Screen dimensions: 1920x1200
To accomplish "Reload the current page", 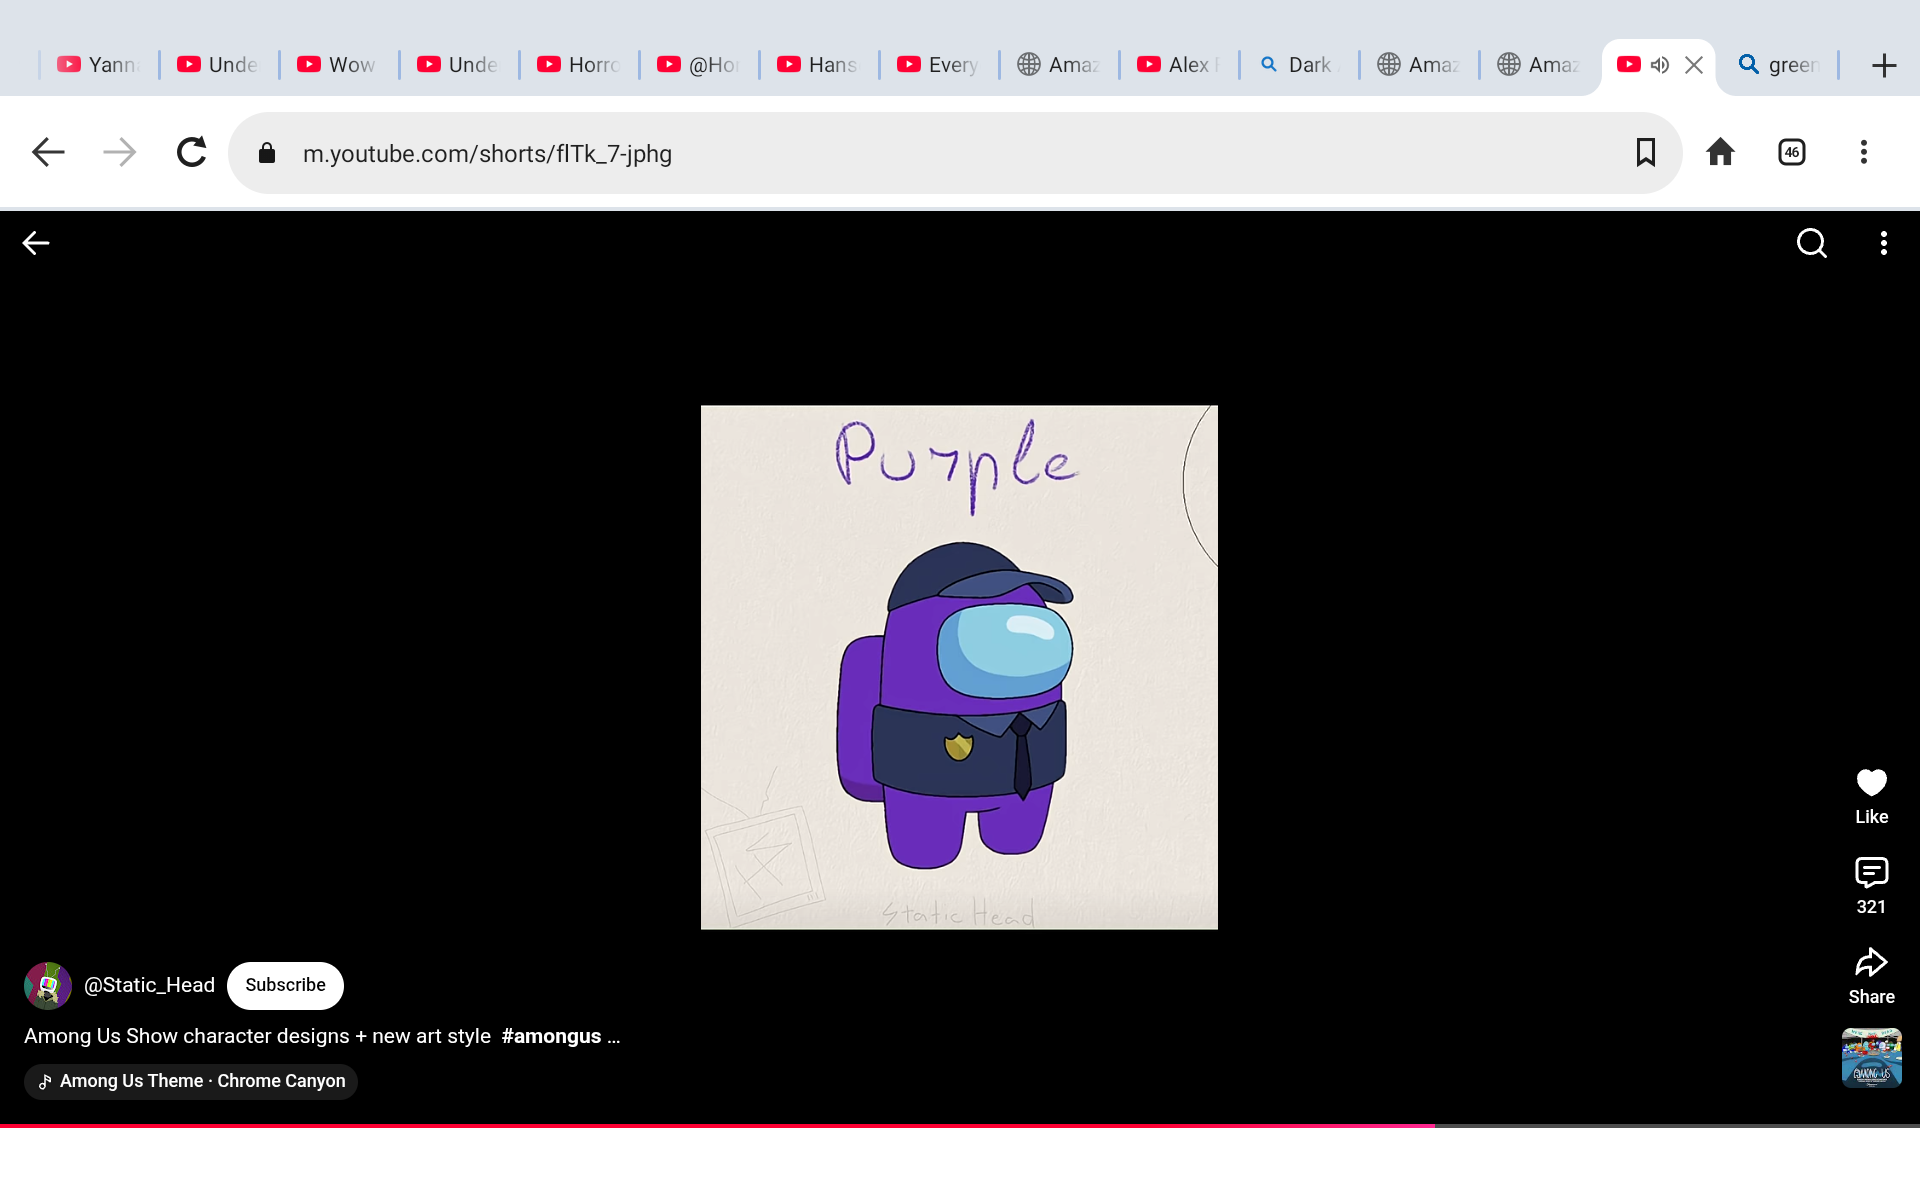I will click(192, 152).
